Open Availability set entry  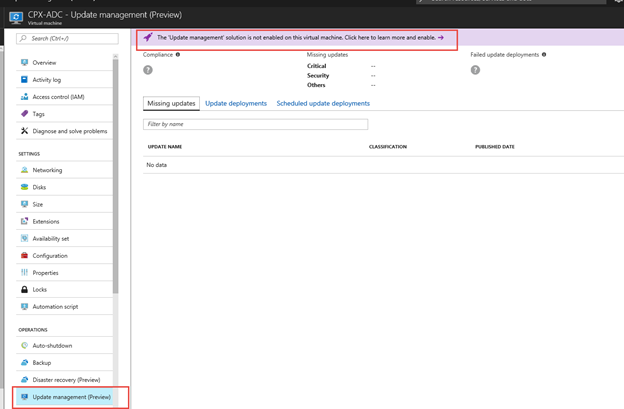pyautogui.click(x=66, y=238)
